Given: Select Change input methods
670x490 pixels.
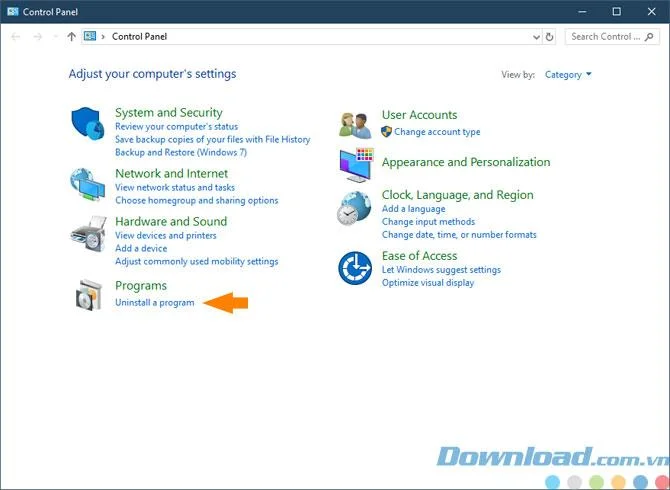Looking at the screenshot, I should coord(429,222).
